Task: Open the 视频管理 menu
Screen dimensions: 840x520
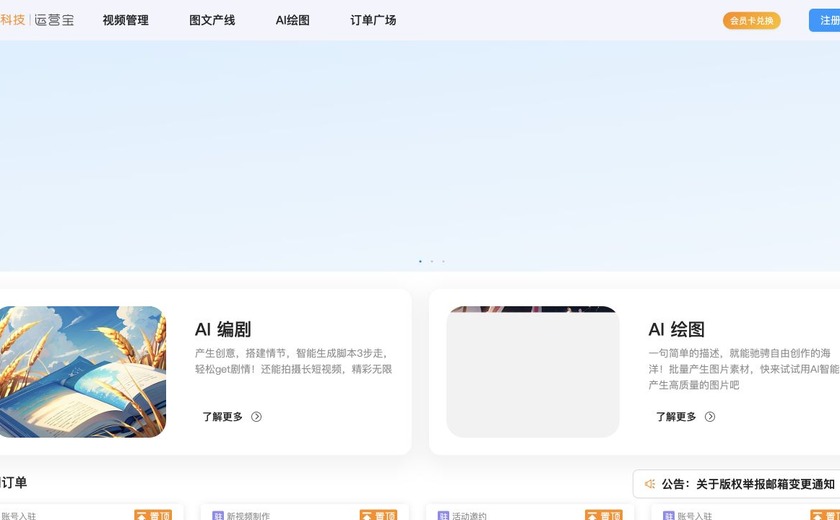Action: tap(125, 20)
